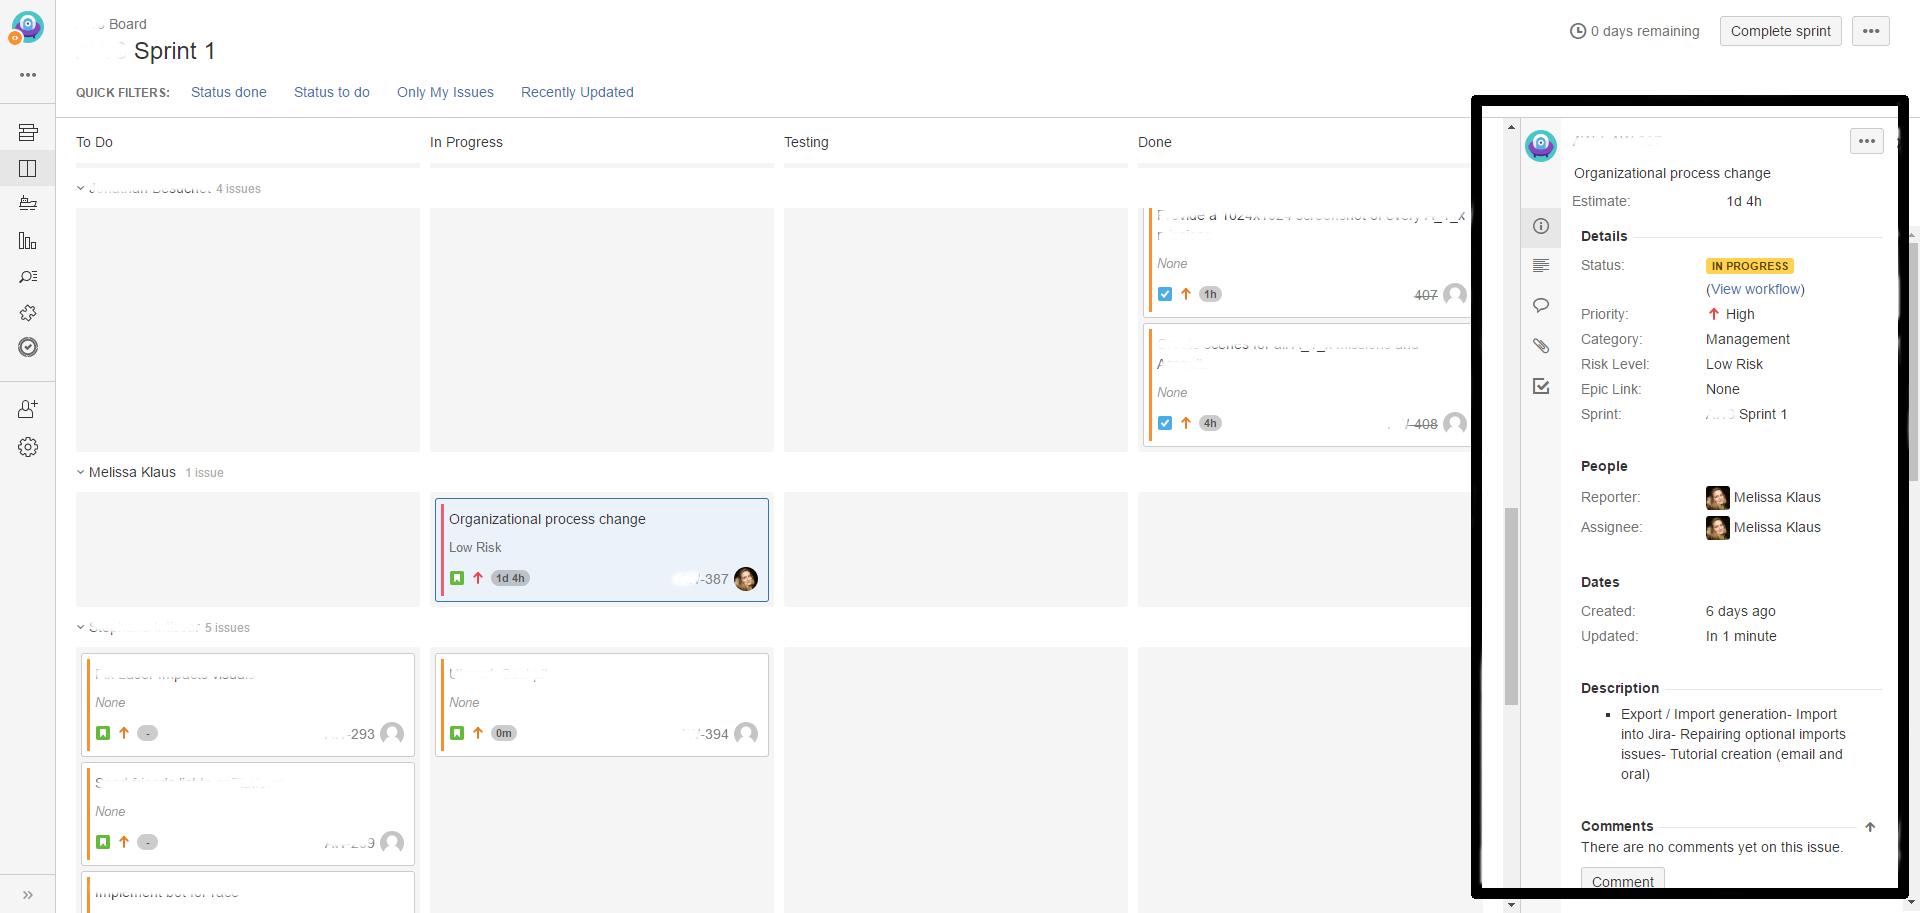Open the issue detail ellipsis actions menu
This screenshot has width=1920, height=913.
[1867, 141]
